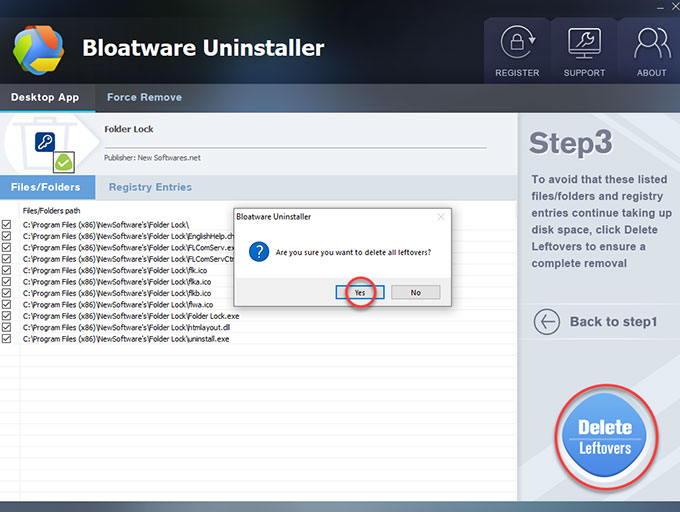Image resolution: width=680 pixels, height=512 pixels.
Task: Uncheck the EnglishHelp row checkbox
Action: (x=7, y=236)
